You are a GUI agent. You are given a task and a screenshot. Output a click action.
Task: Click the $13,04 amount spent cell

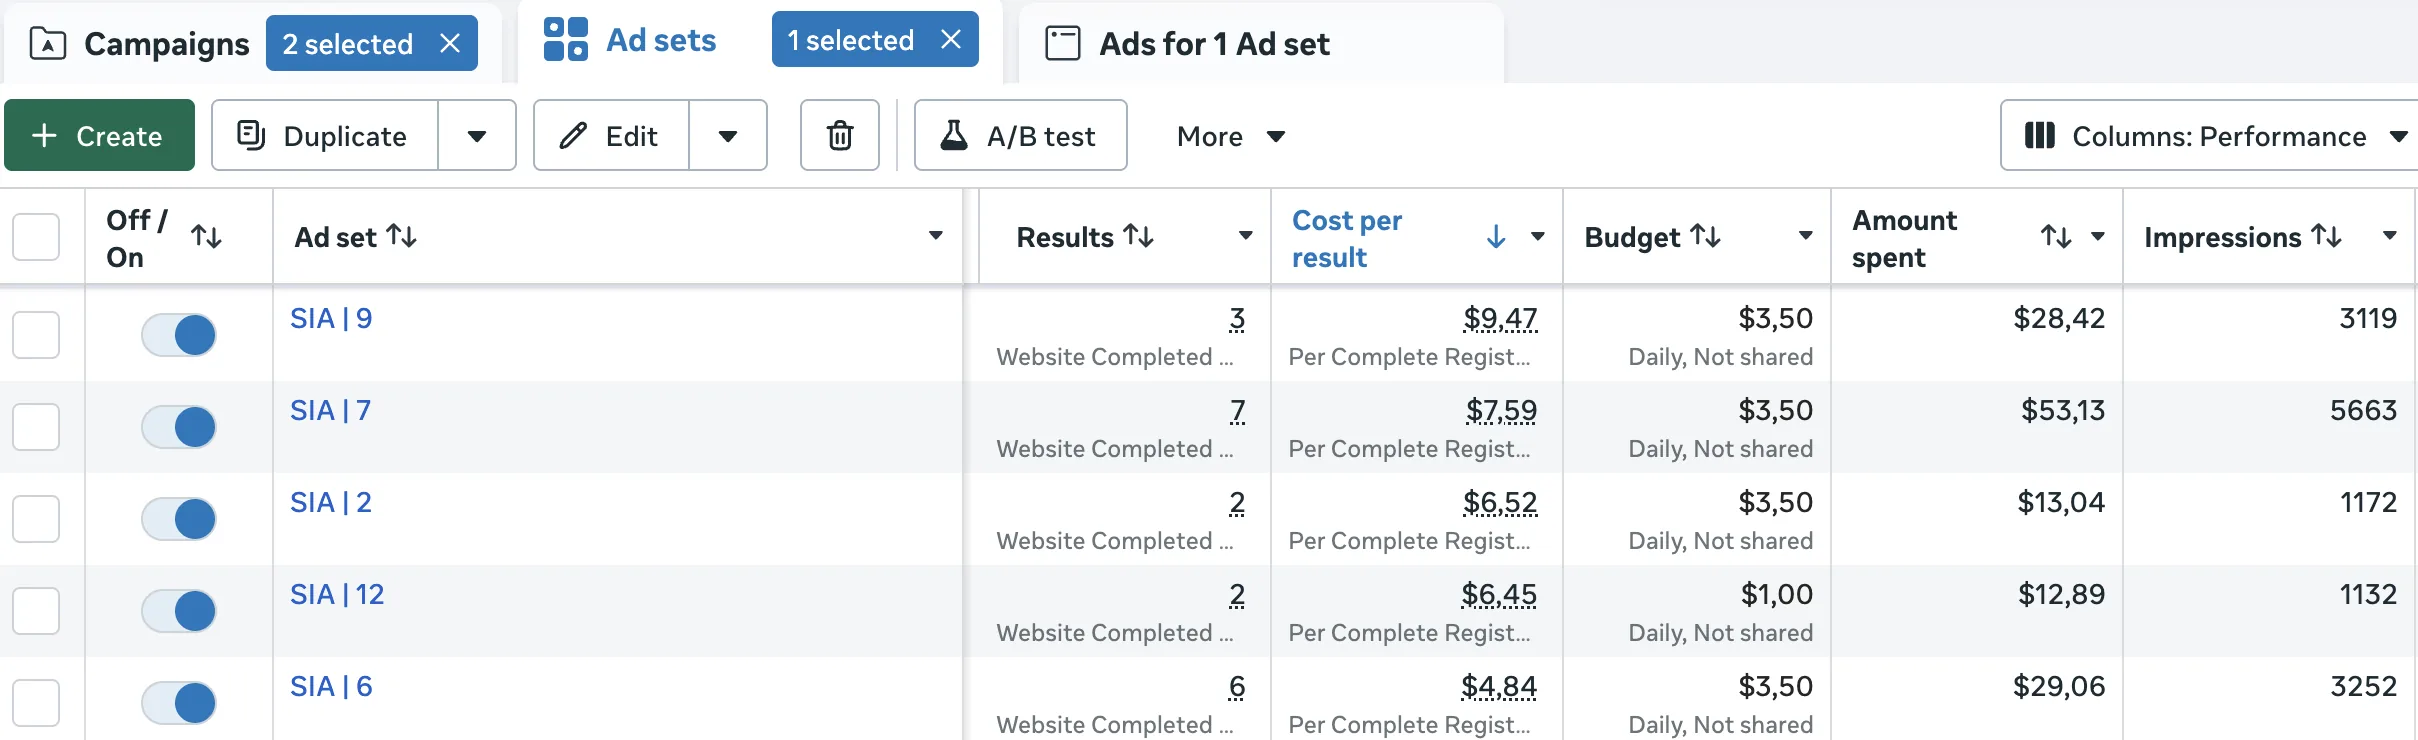pyautogui.click(x=2061, y=502)
